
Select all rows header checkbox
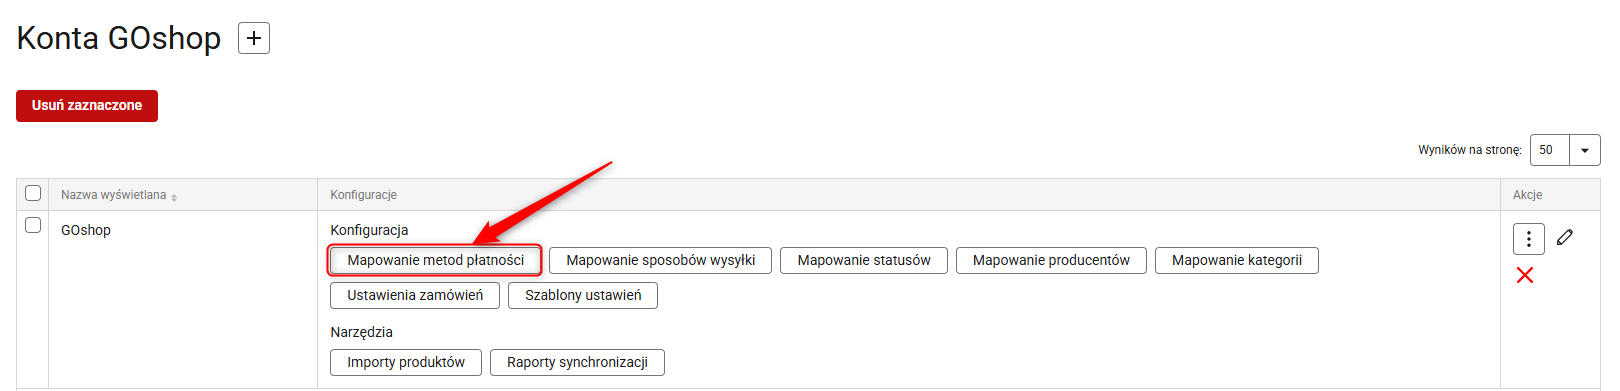33,193
